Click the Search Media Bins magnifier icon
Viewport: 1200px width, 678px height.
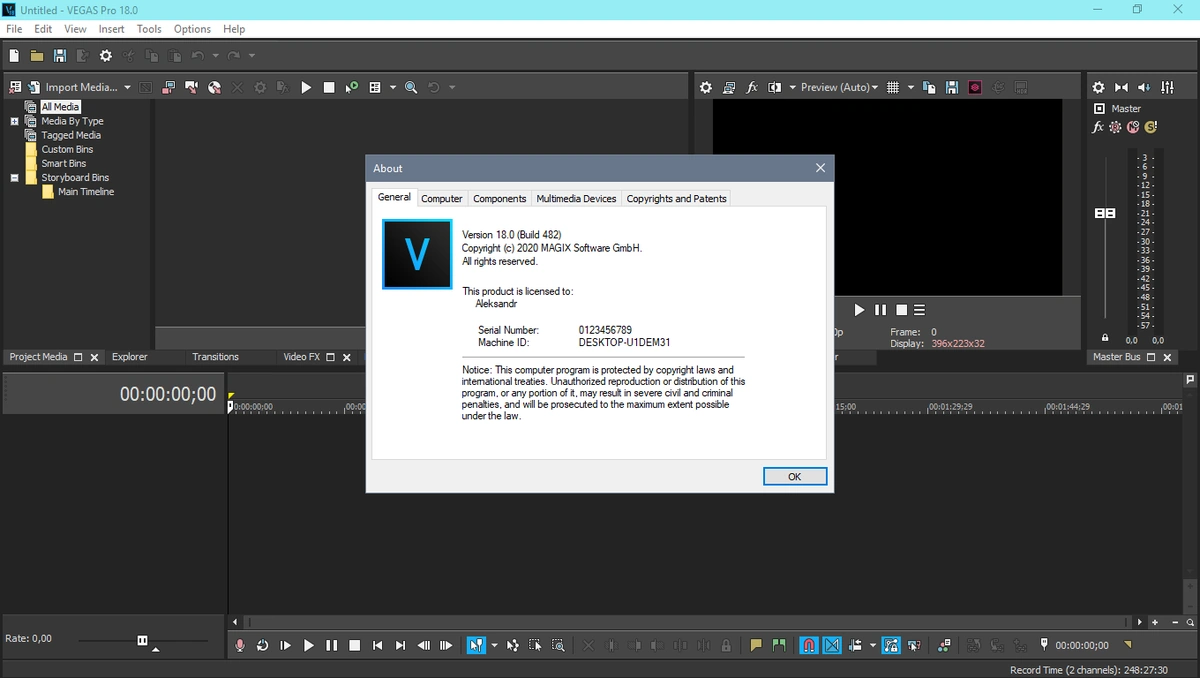(x=411, y=87)
